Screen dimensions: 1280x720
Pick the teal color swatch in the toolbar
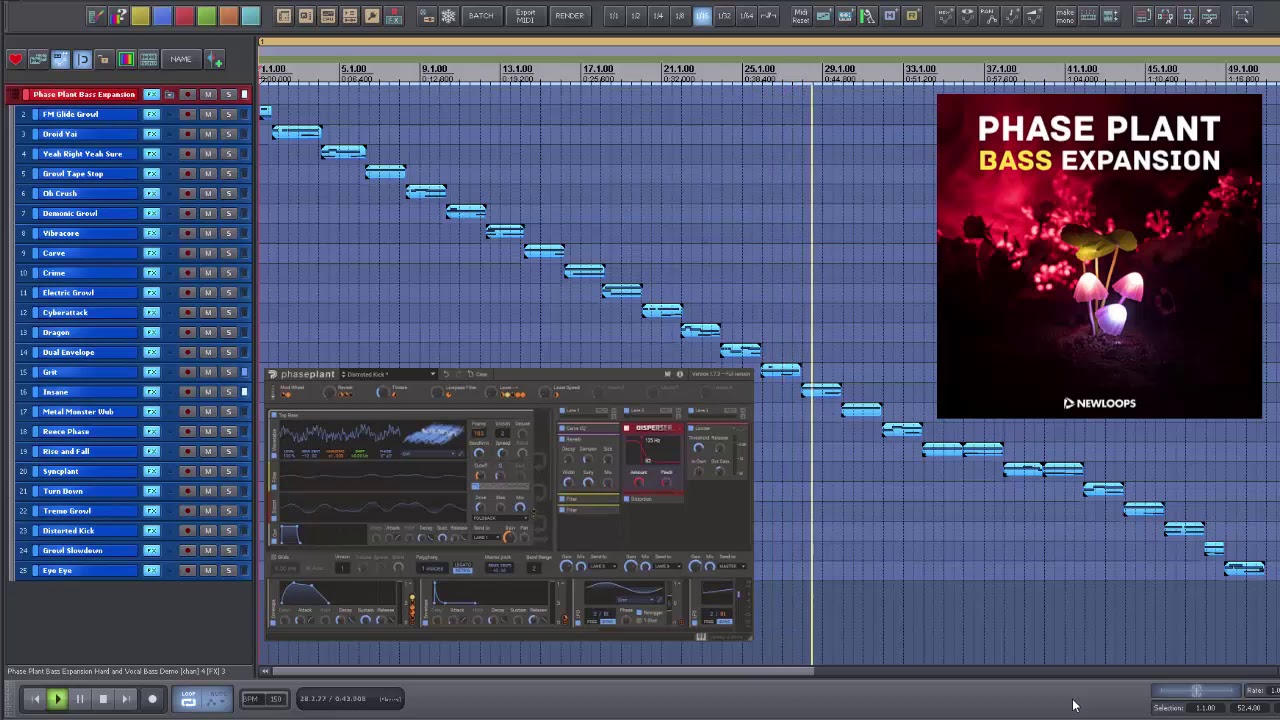[251, 16]
